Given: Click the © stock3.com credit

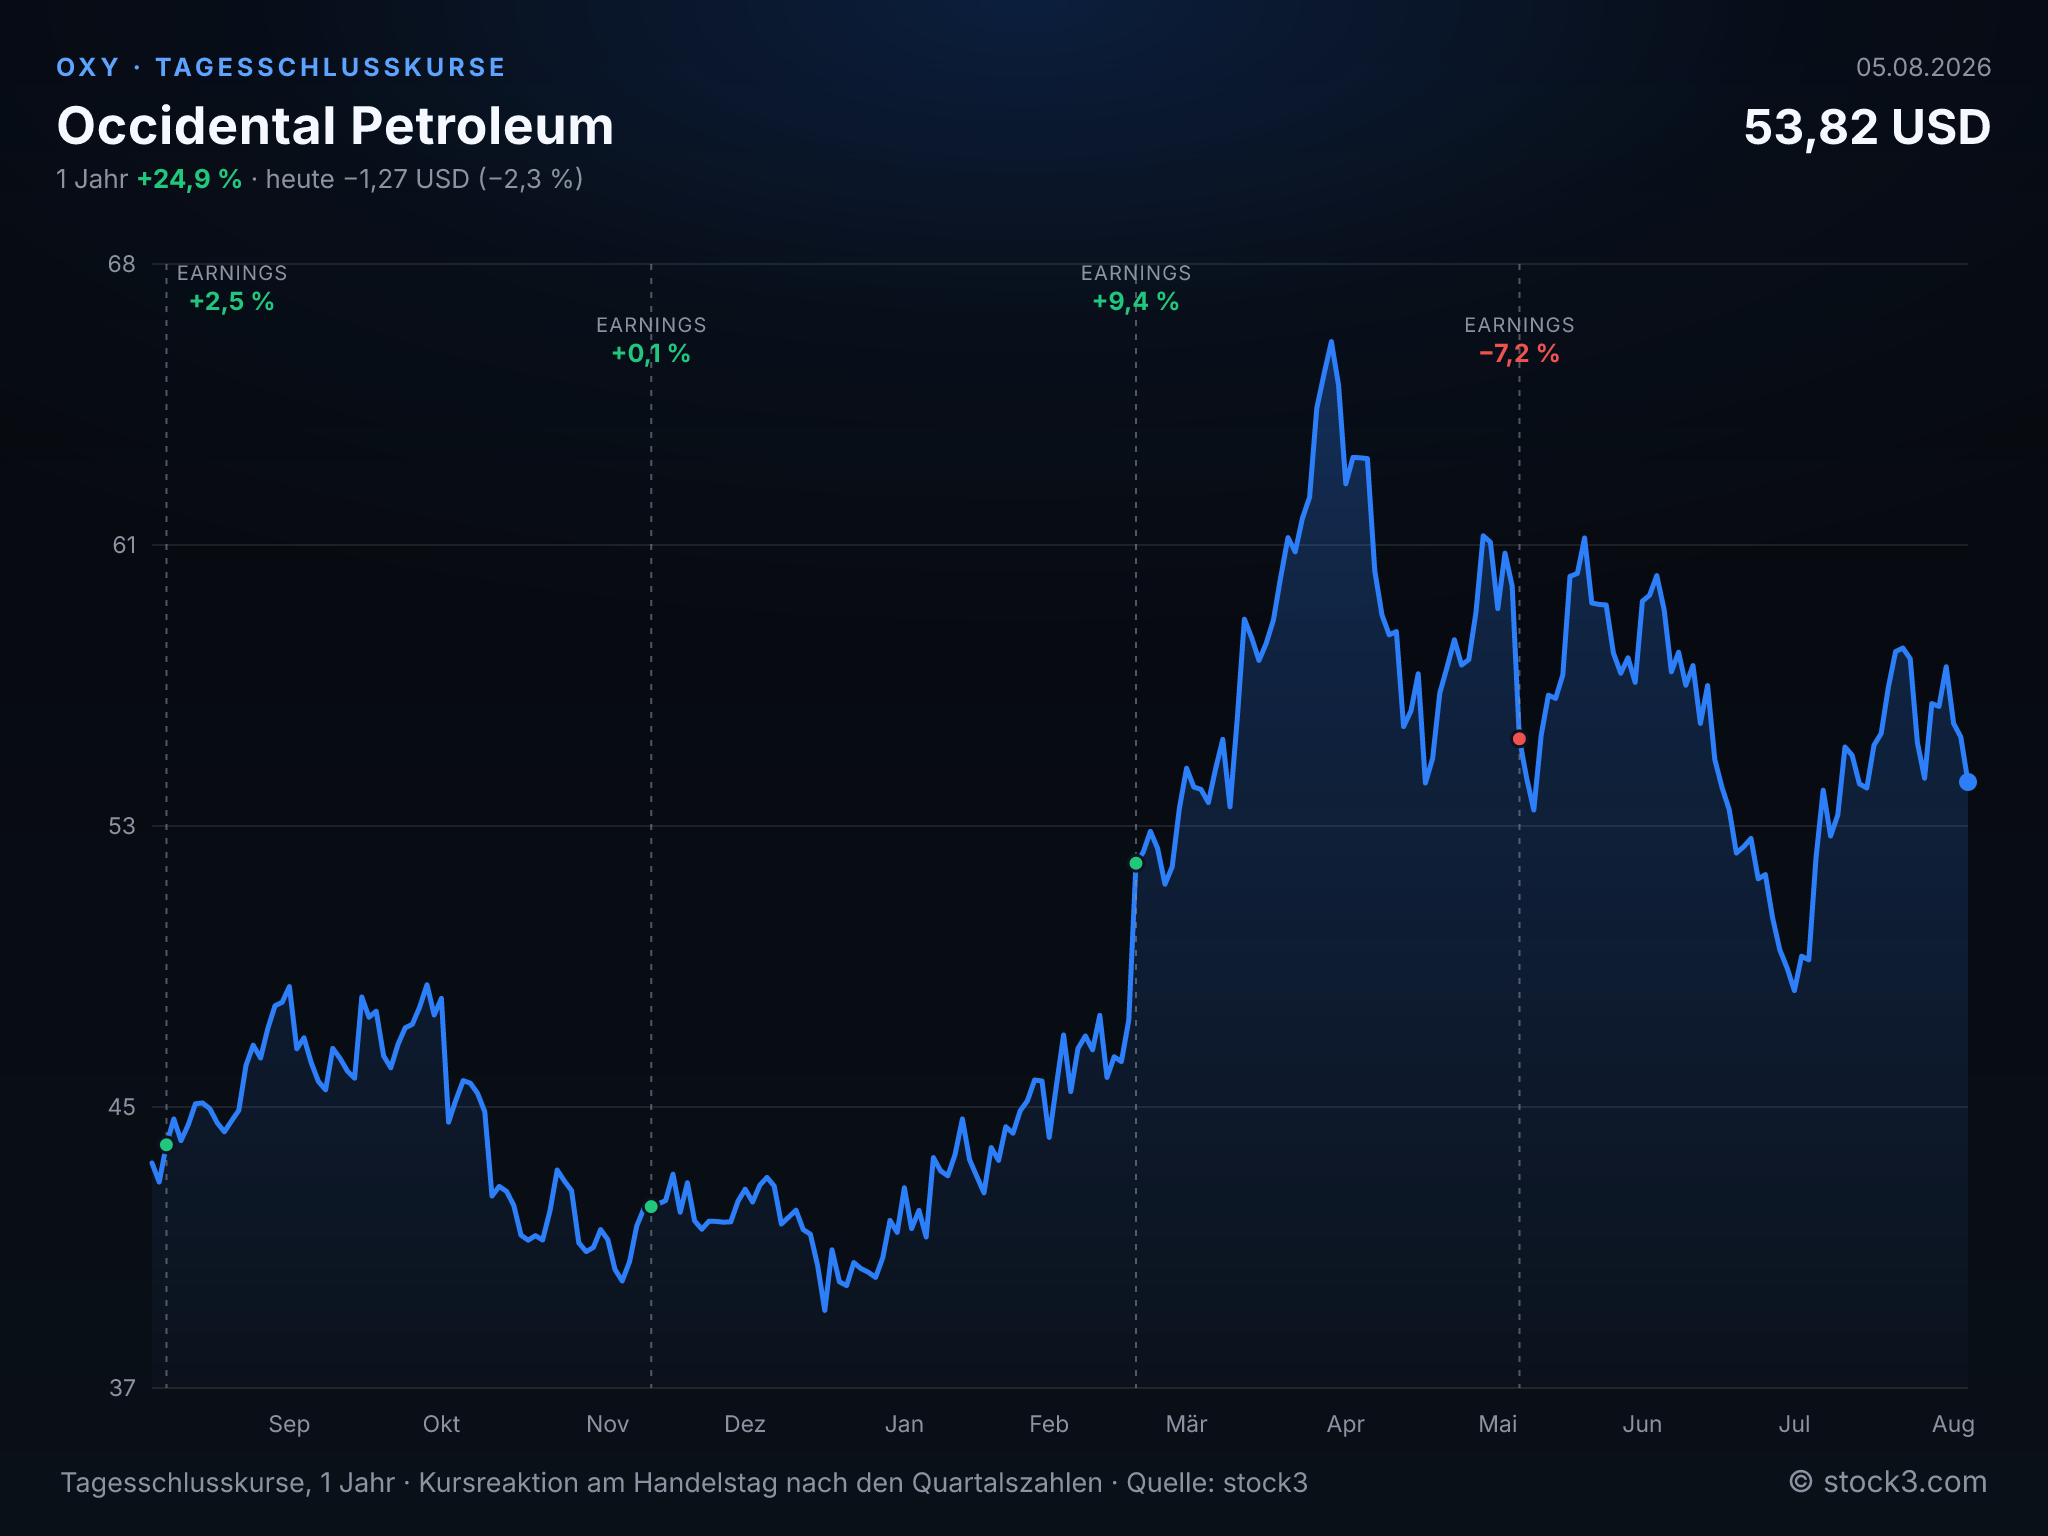Looking at the screenshot, I should point(1888,1482).
